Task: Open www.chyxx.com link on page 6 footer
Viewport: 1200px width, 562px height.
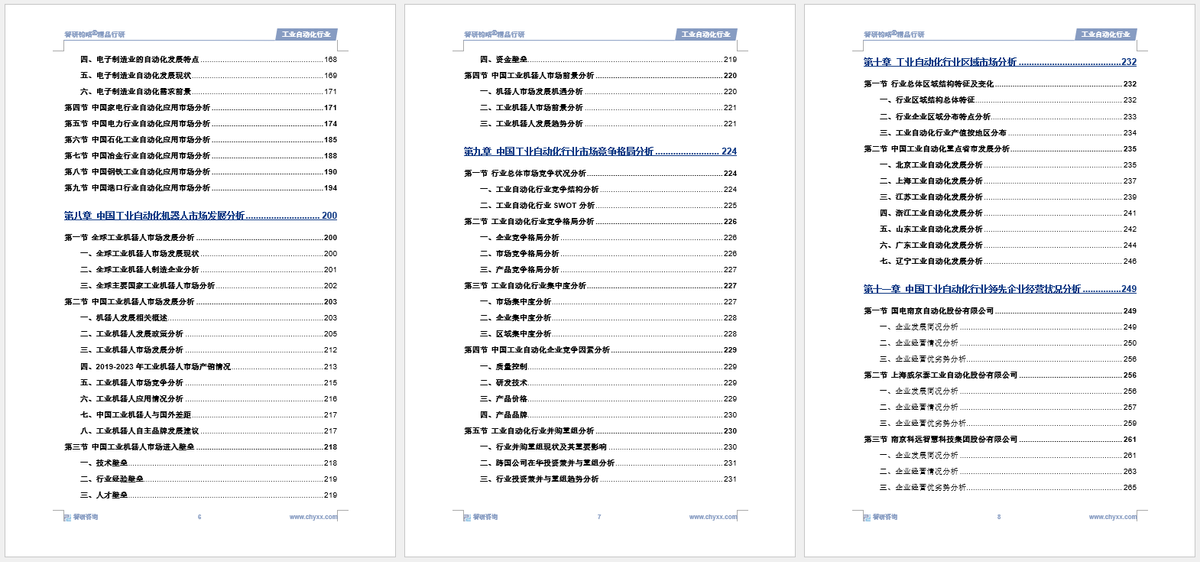Action: click(x=313, y=517)
